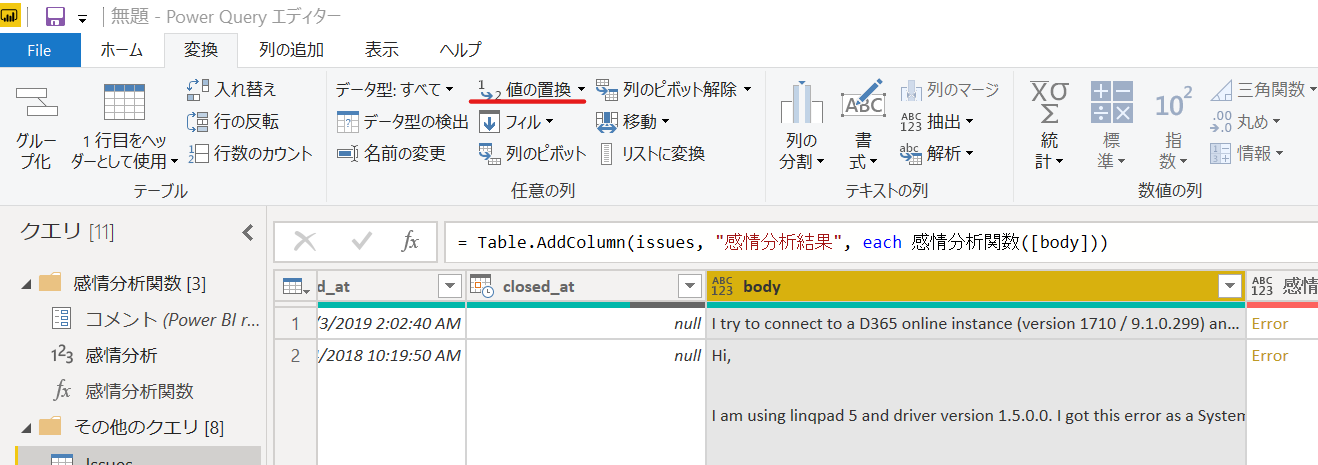Open 列のピボット解除 dropdown
Screen dimensions: 1318x465
[674, 90]
